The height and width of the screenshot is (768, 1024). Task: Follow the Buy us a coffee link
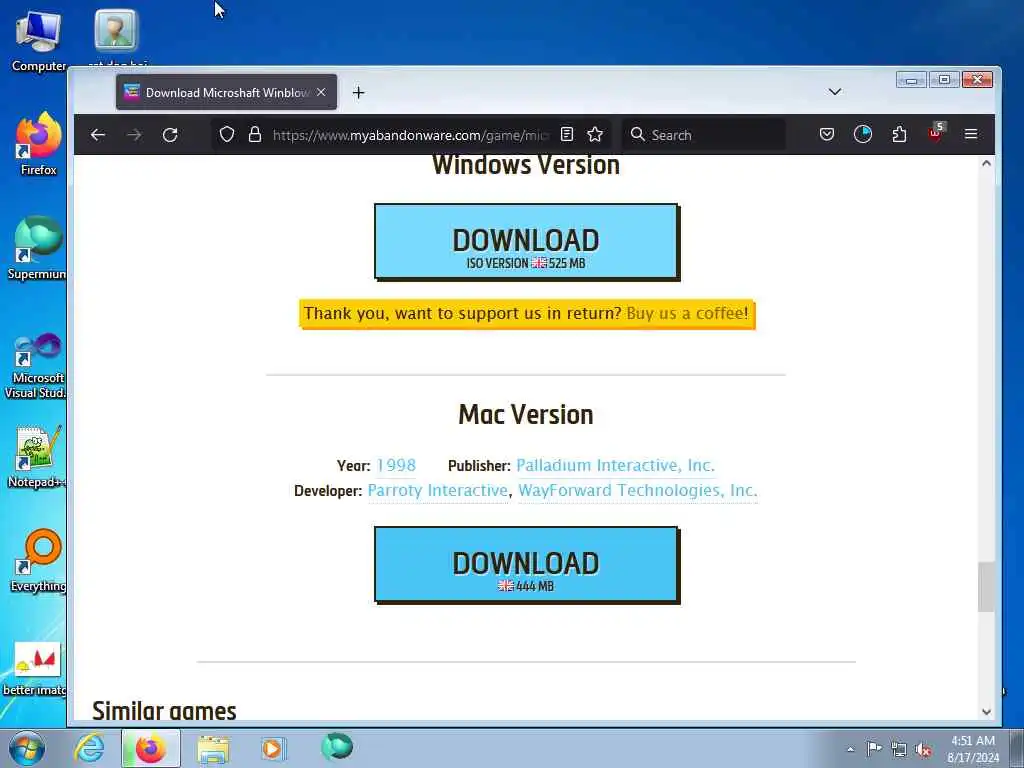click(x=687, y=313)
